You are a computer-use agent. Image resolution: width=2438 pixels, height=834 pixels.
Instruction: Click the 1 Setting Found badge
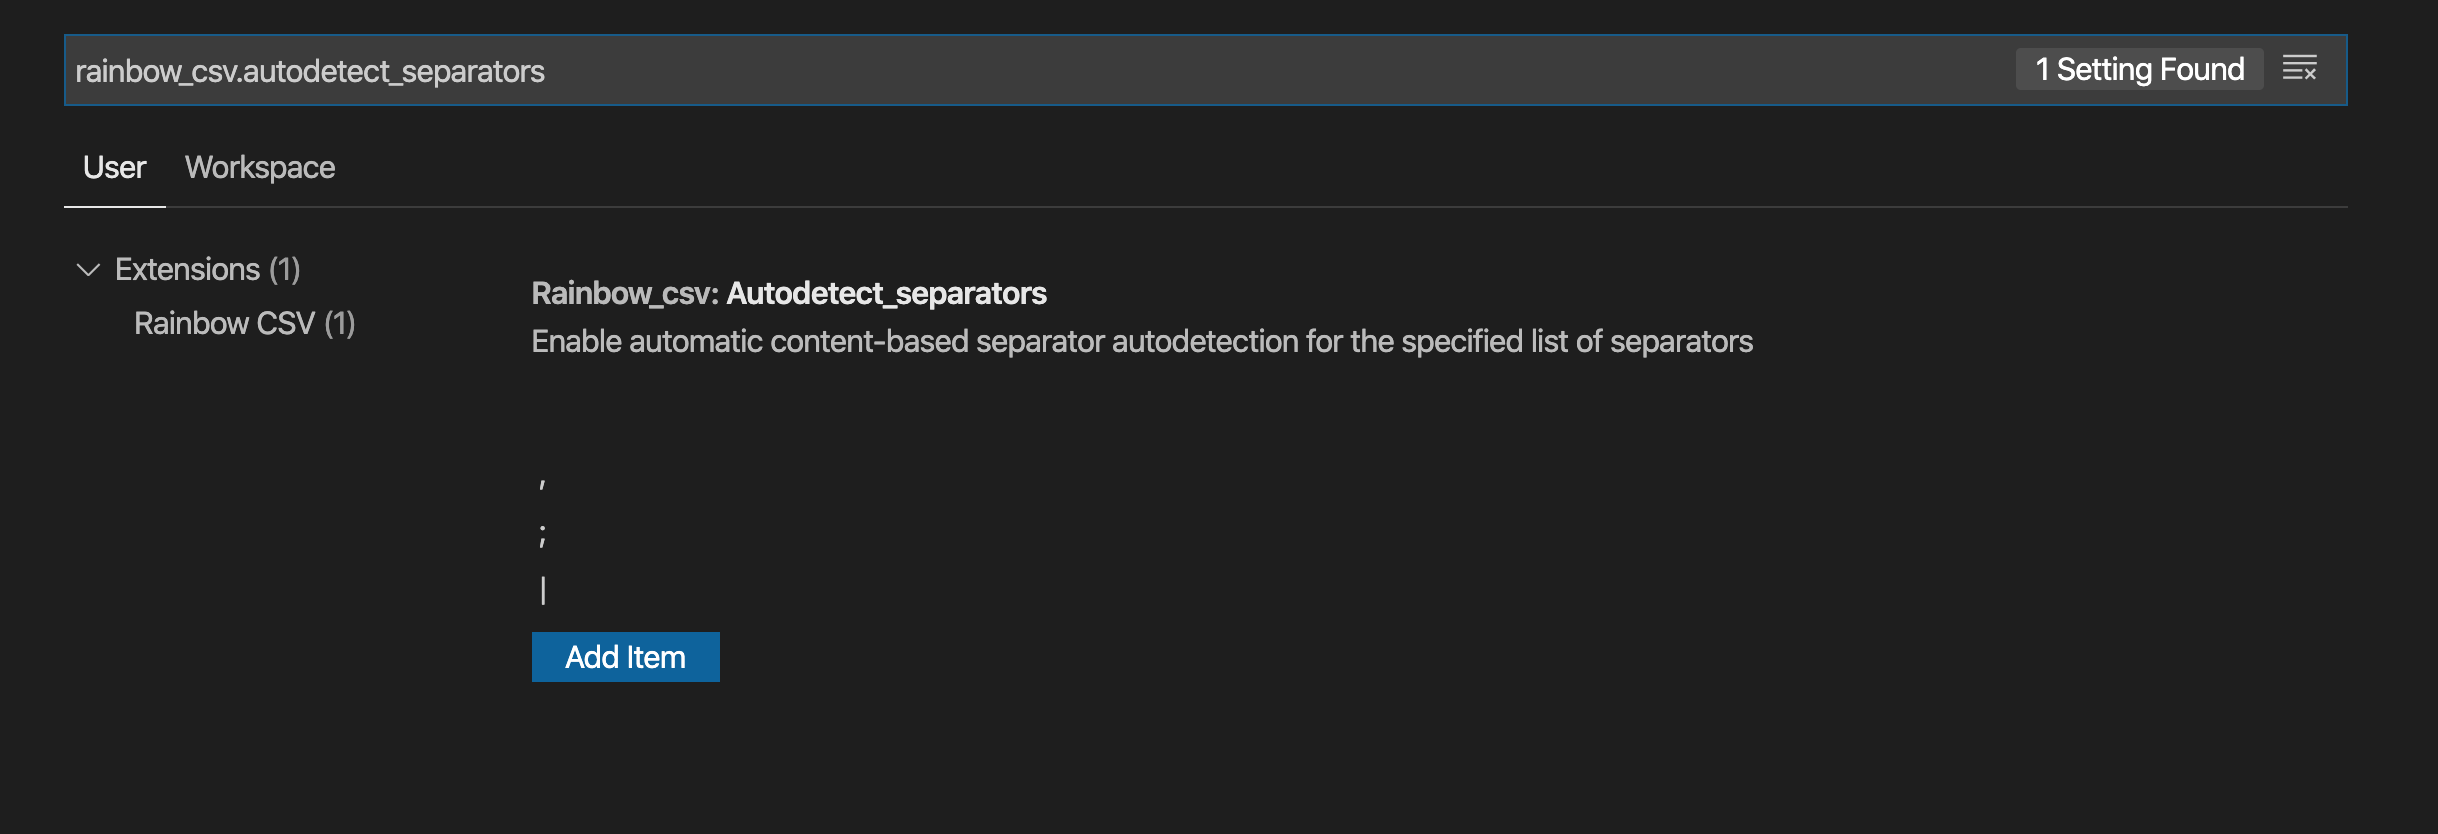pos(2140,68)
